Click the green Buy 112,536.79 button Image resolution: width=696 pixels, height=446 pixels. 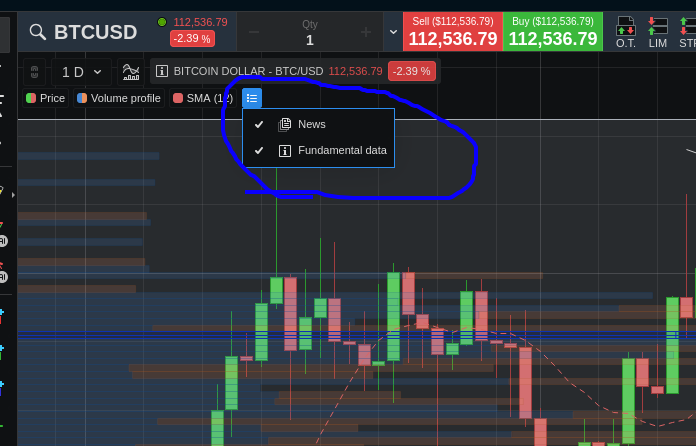[x=553, y=32]
